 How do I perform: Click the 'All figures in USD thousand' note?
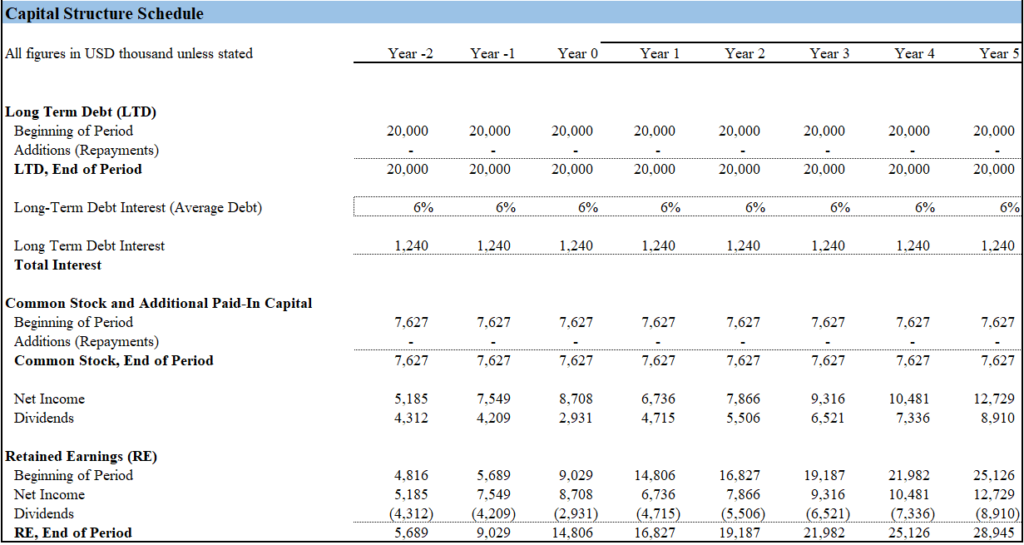pos(129,54)
